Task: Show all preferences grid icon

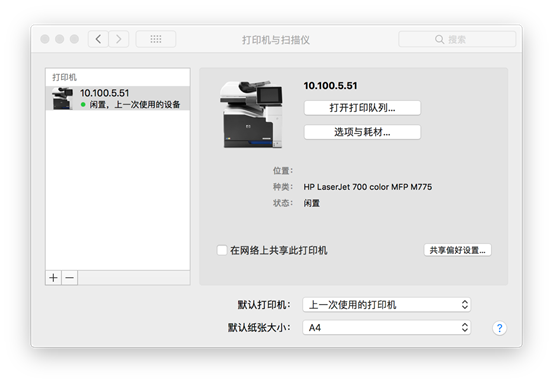Action: pos(156,39)
